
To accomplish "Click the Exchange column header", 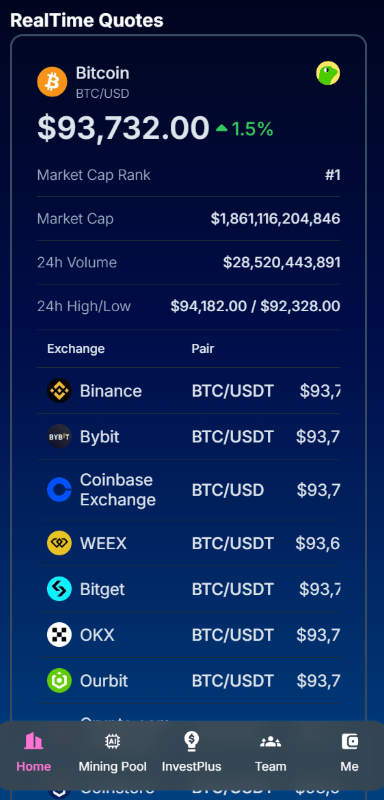I will [x=76, y=348].
